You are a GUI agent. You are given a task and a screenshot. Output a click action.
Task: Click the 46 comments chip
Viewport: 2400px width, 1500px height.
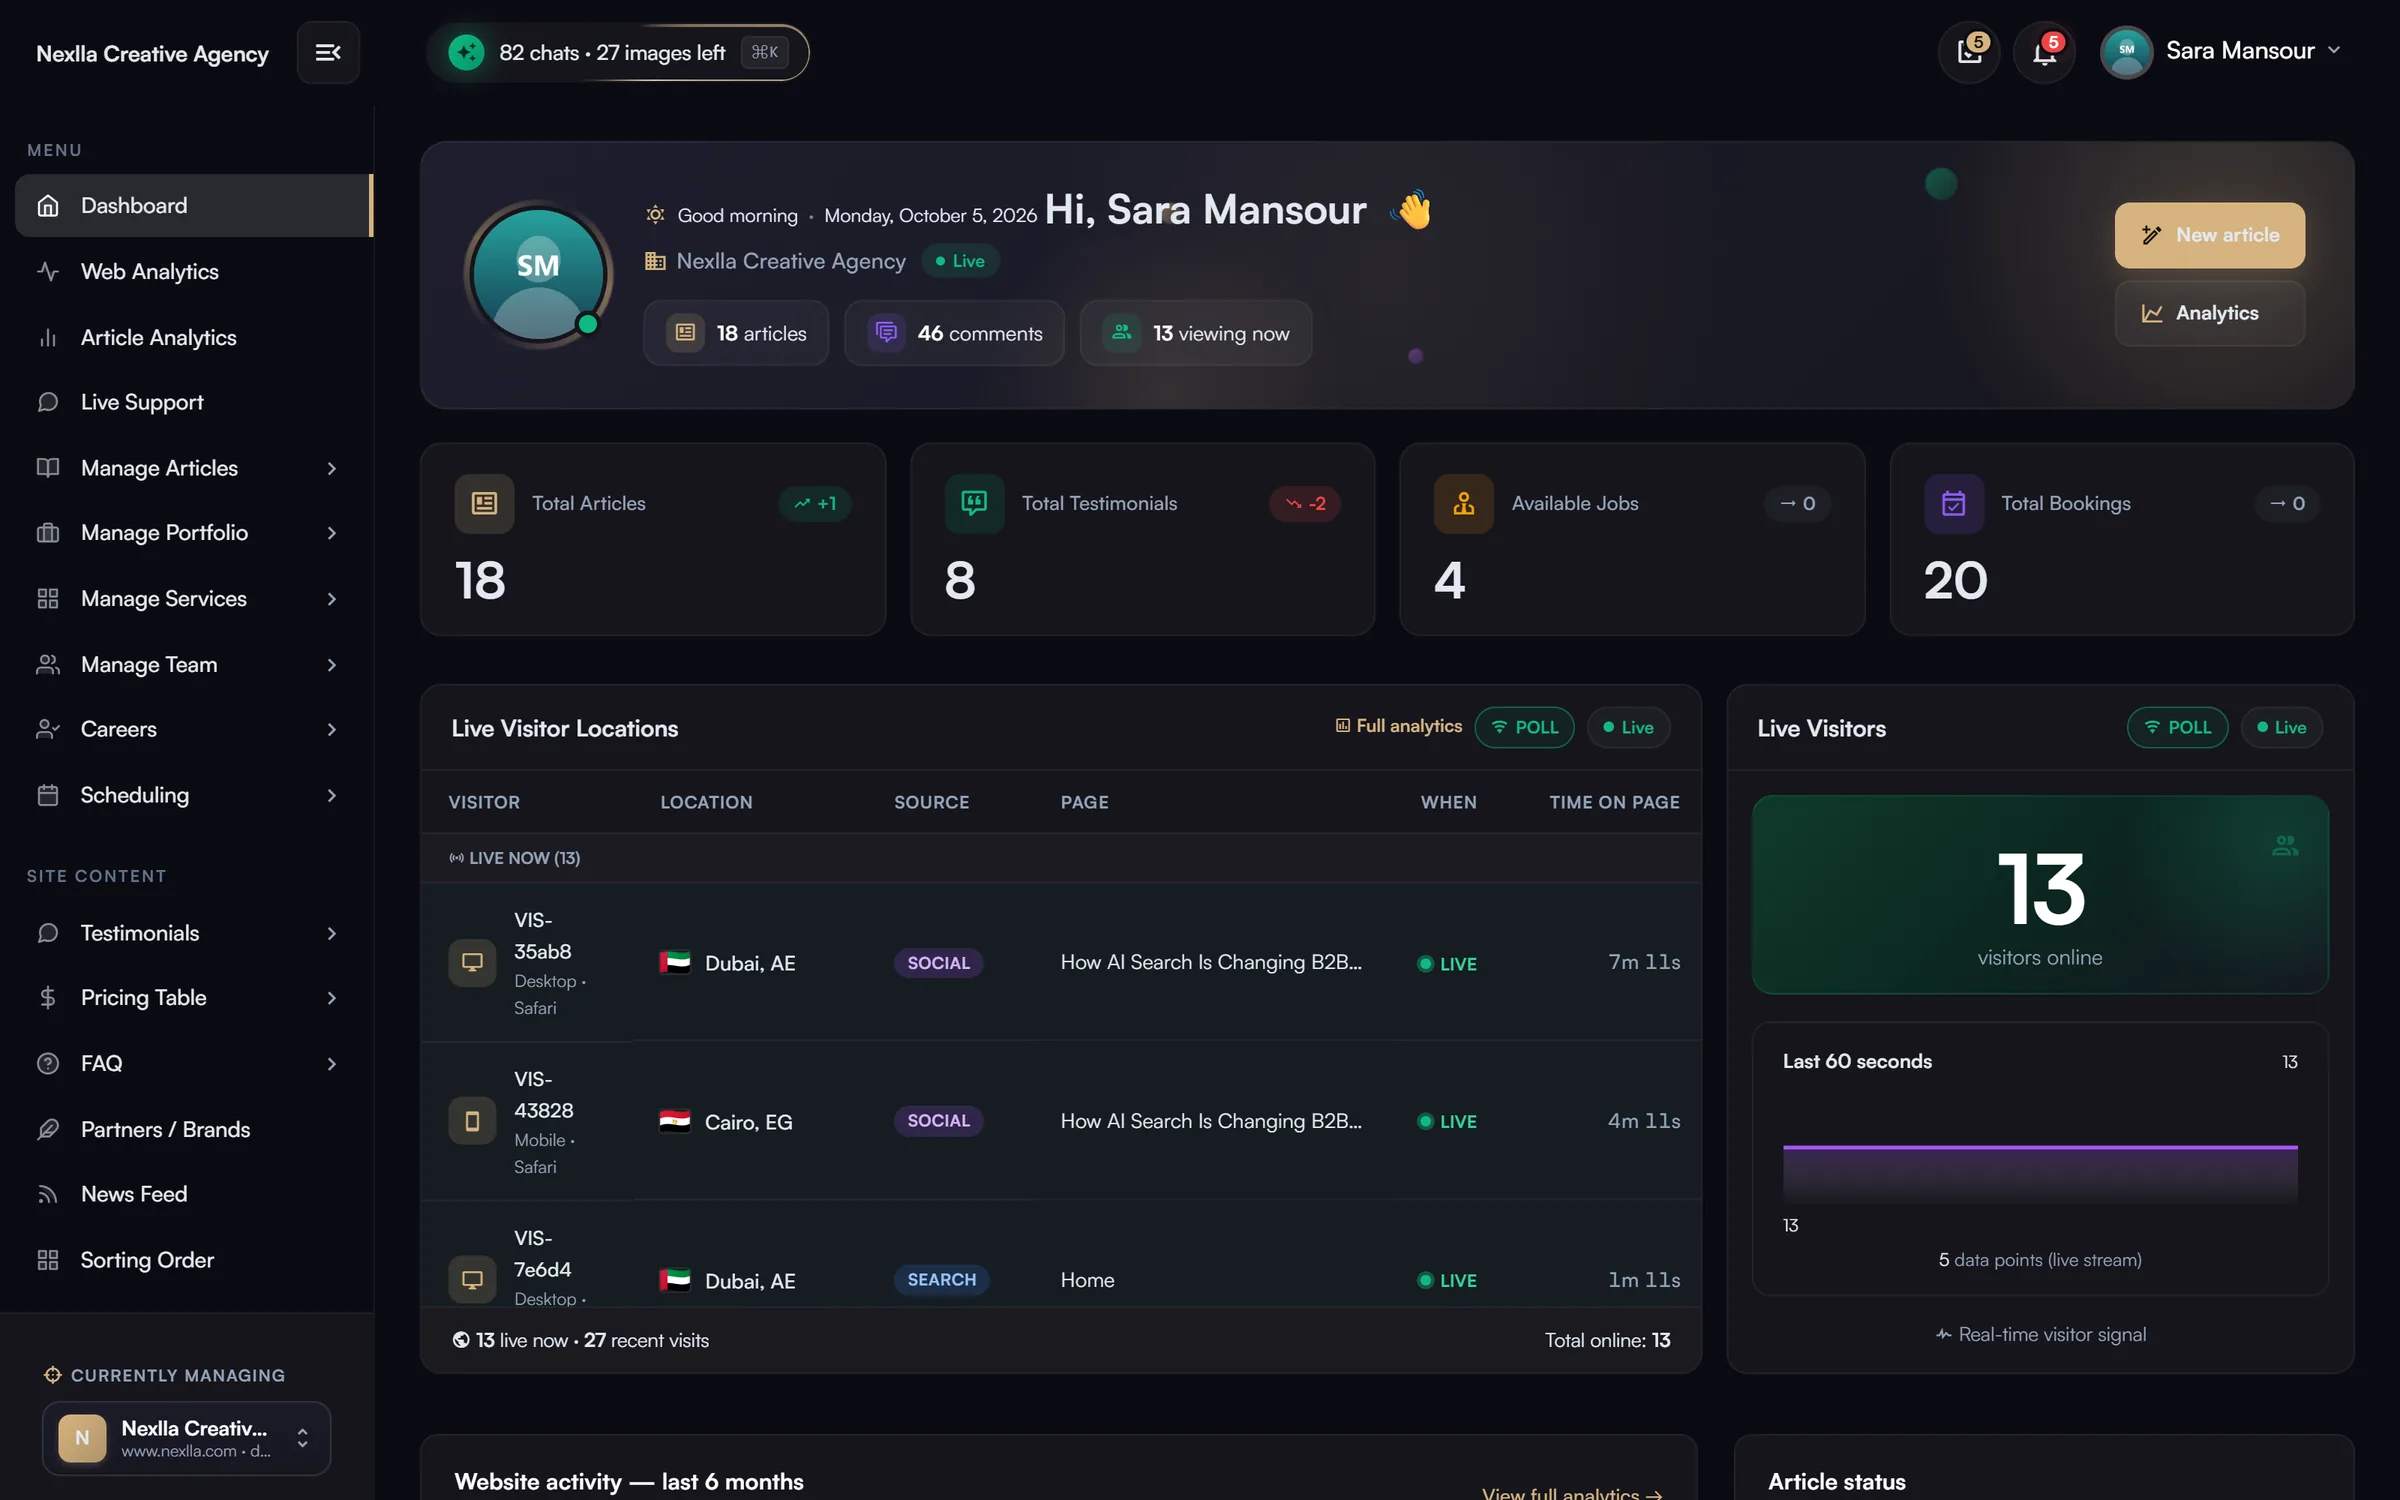point(954,333)
